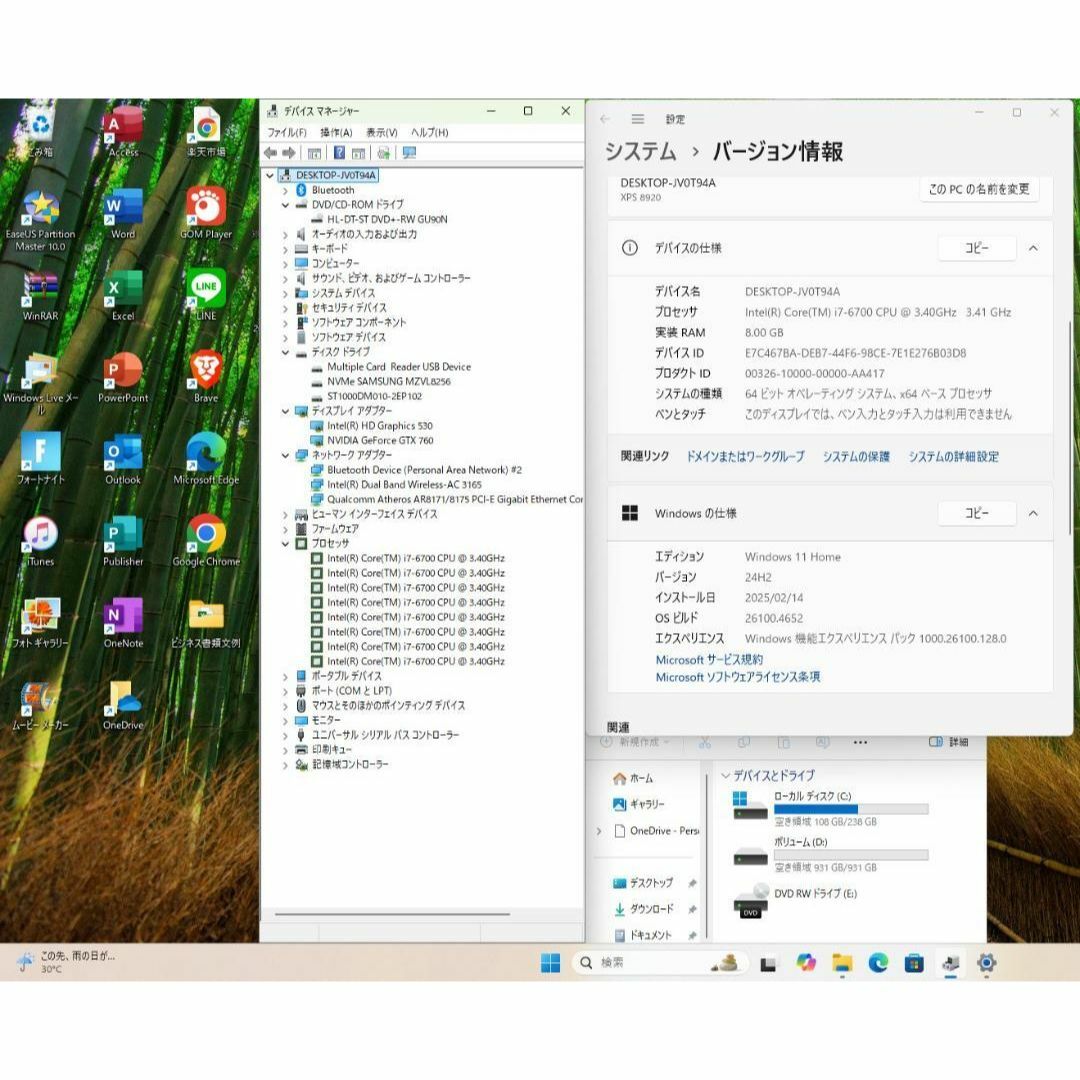The image size is (1080, 1080).
Task: Launch the Brave browser desktop icon
Action: [x=206, y=377]
